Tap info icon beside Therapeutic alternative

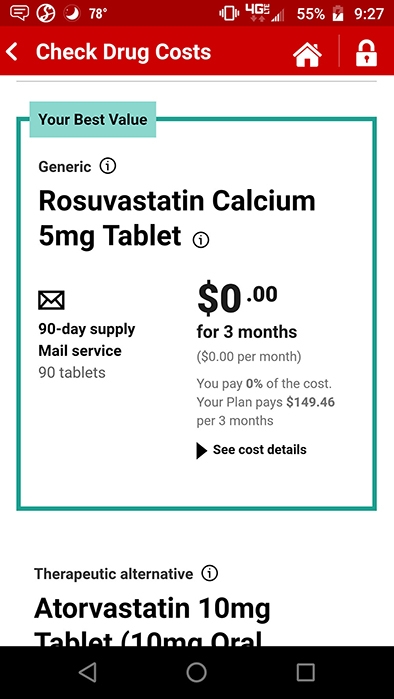click(x=209, y=573)
